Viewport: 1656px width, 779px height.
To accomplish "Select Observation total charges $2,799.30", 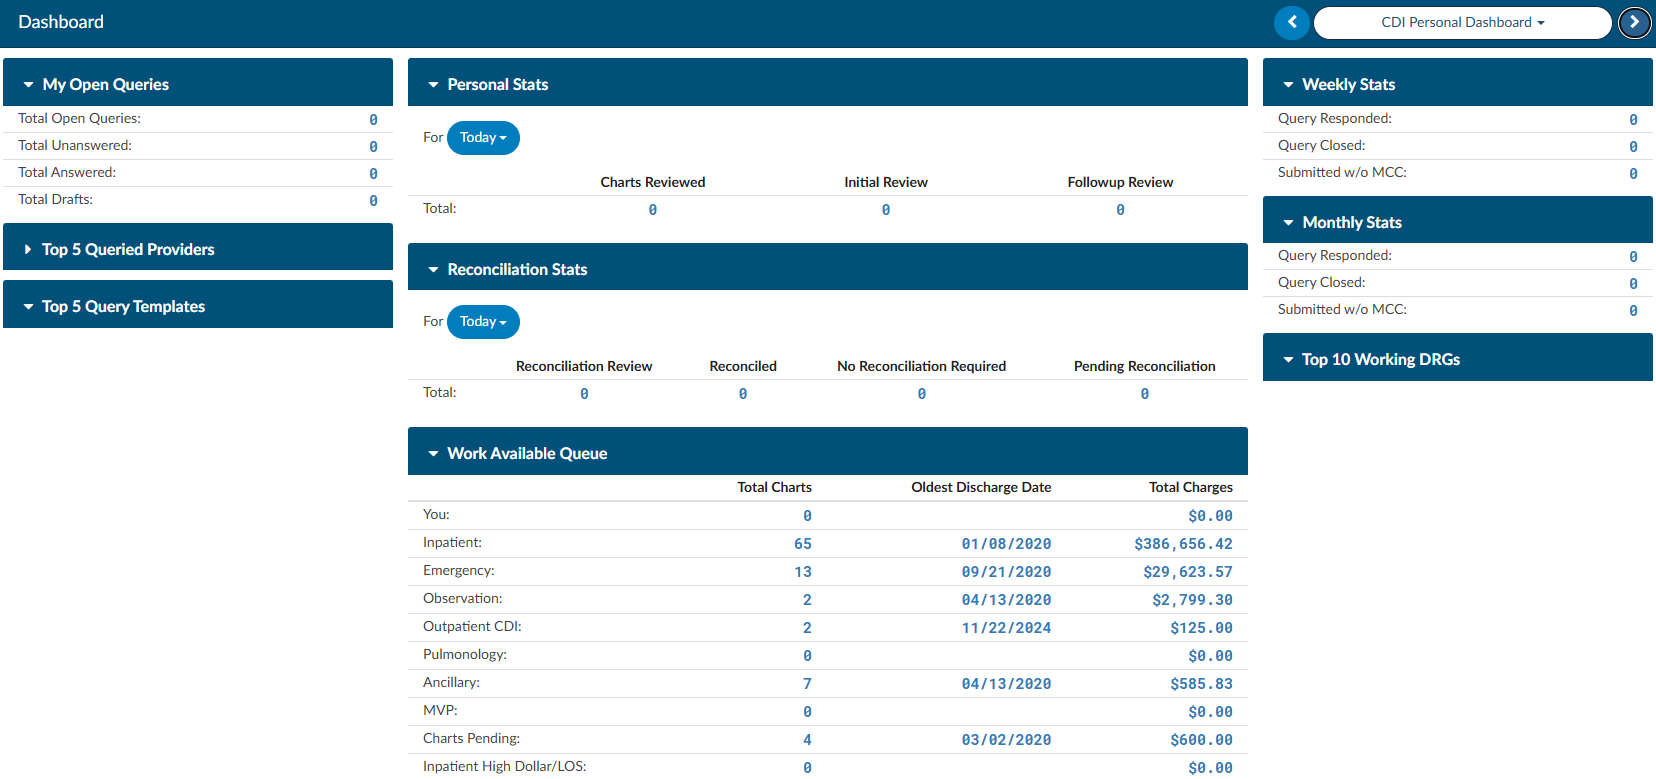I will click(x=1192, y=600).
